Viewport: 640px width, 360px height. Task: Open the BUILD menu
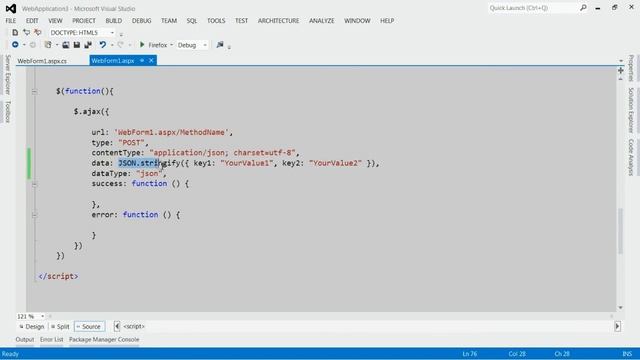point(113,20)
